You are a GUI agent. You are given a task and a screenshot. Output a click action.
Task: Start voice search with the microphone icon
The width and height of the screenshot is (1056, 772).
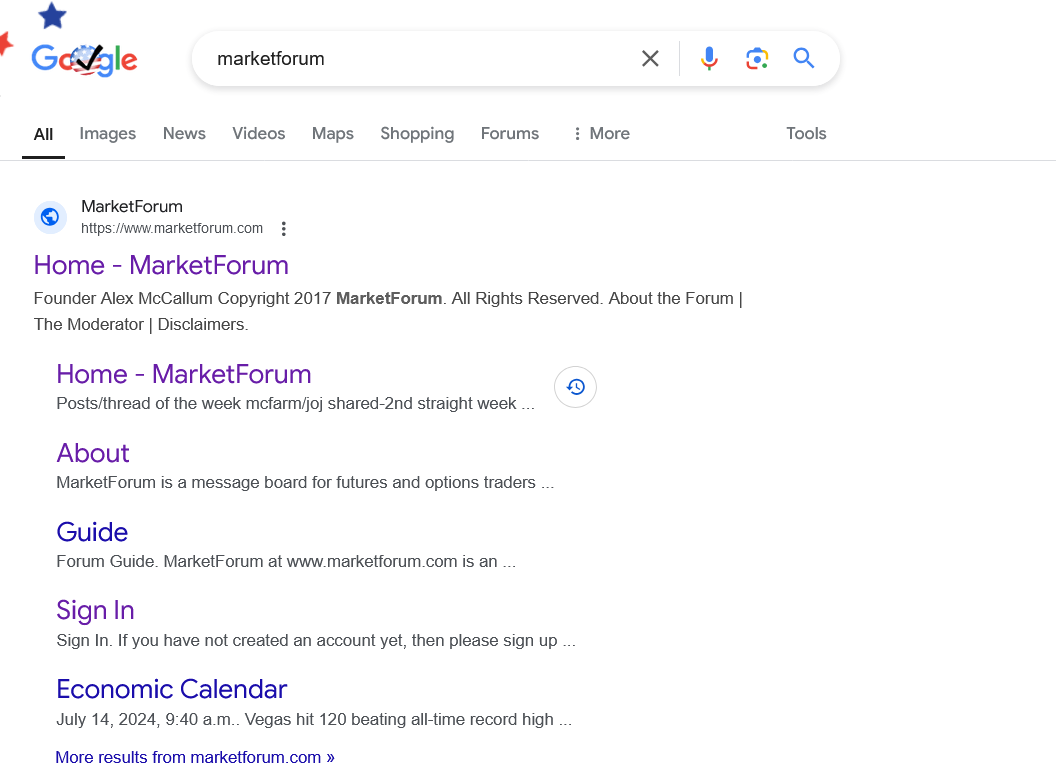coord(708,59)
